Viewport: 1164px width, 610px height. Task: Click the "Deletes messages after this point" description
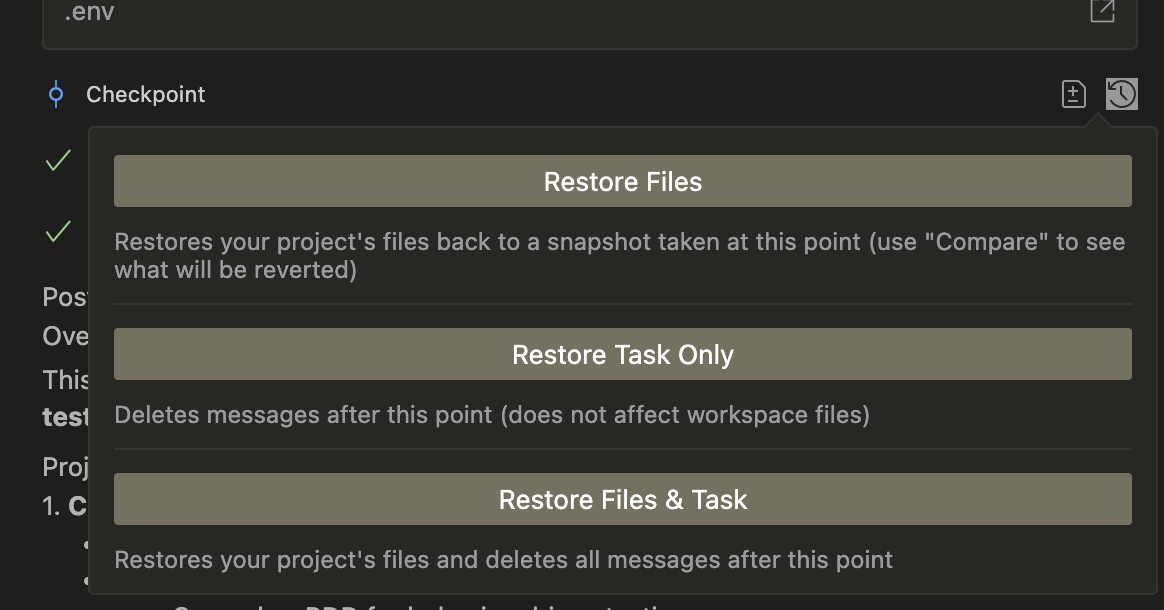click(491, 414)
